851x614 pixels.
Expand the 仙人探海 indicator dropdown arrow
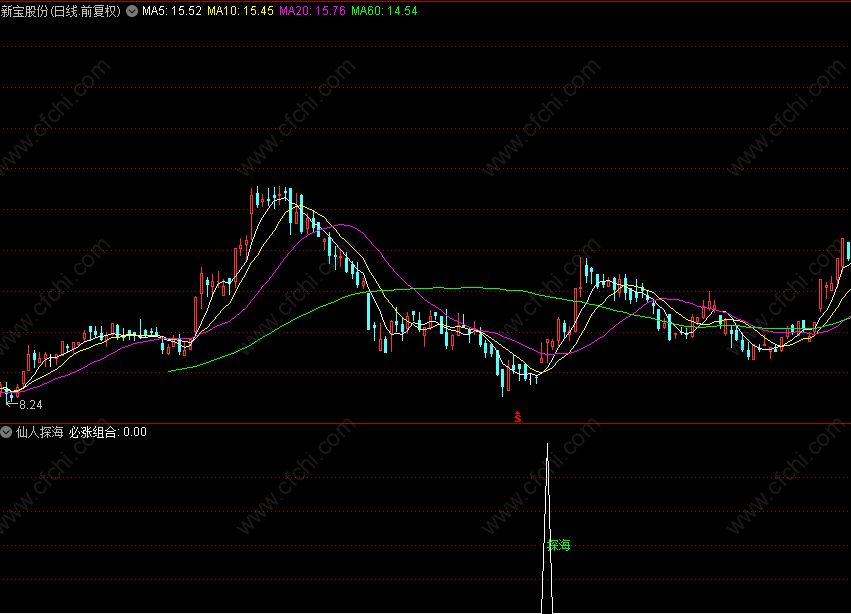tap(6, 432)
